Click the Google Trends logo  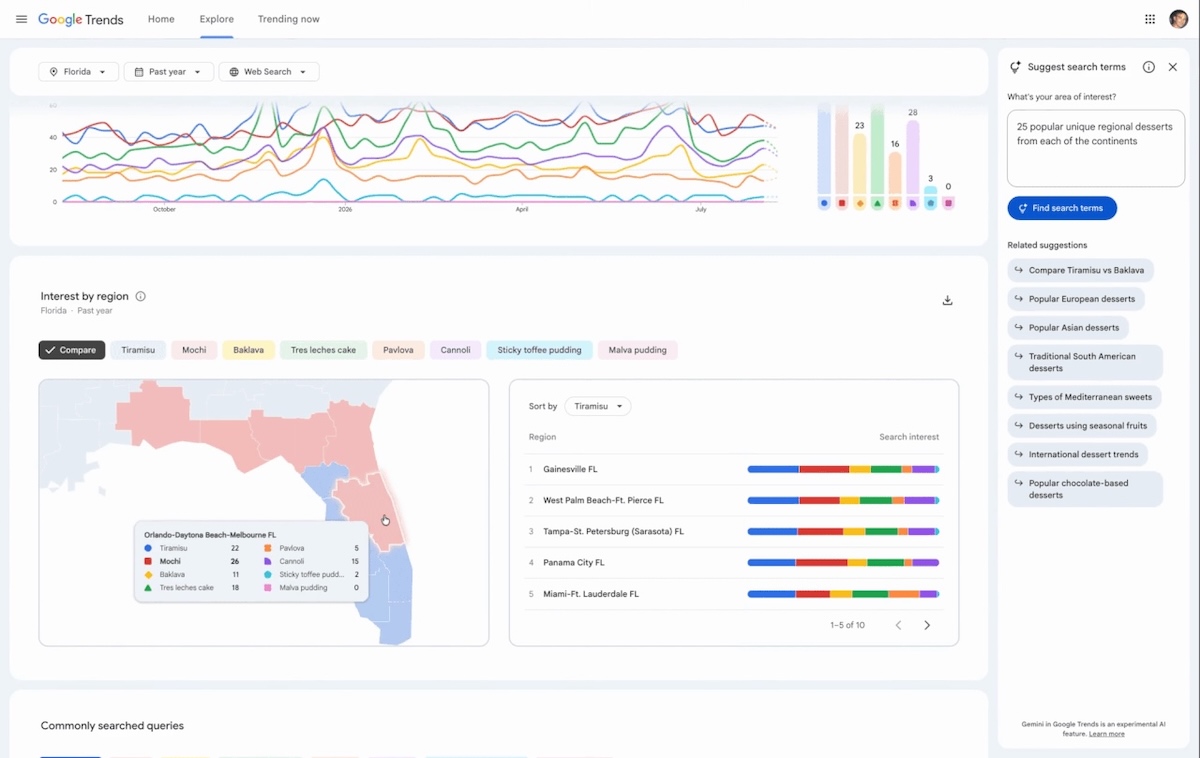(80, 19)
